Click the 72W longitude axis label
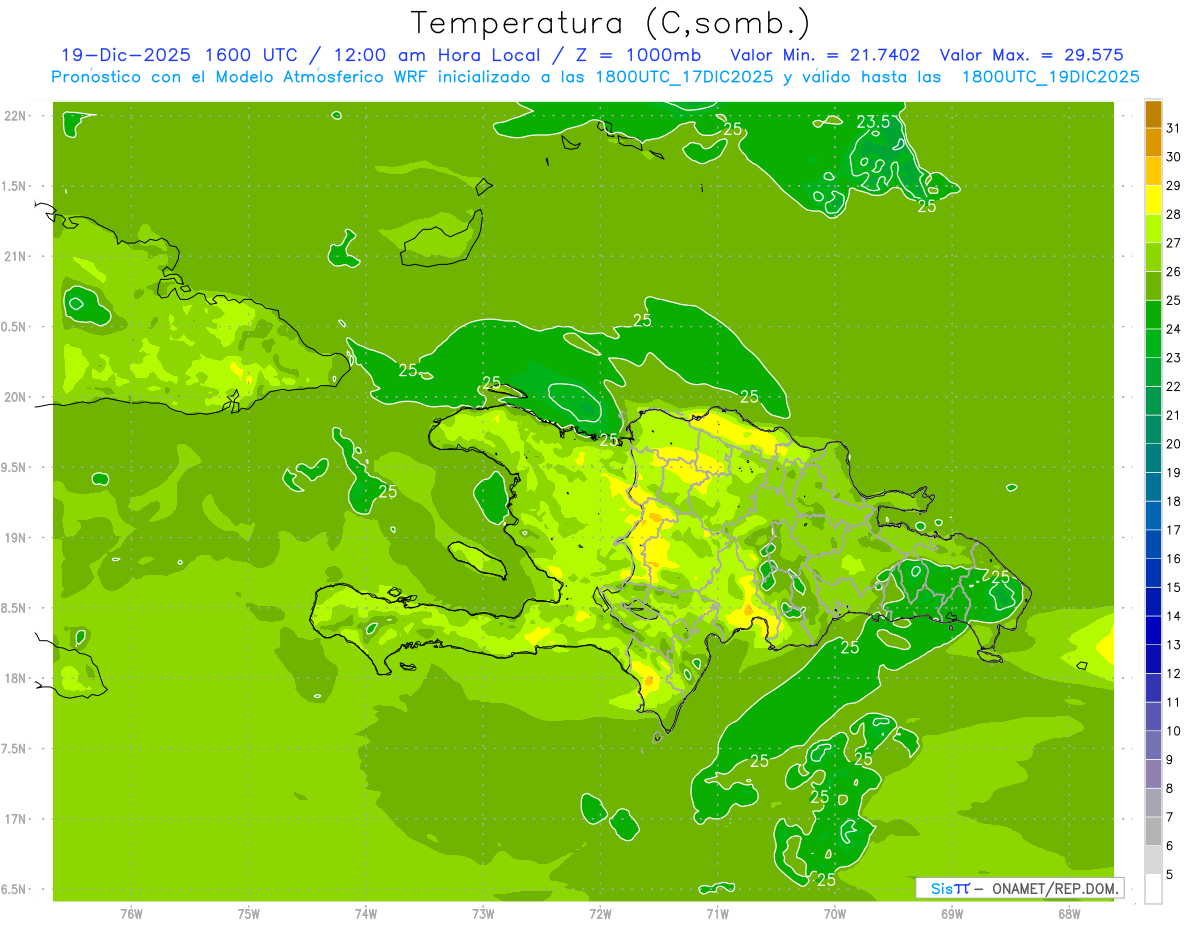Image resolution: width=1200 pixels, height=927 pixels. tap(600, 914)
